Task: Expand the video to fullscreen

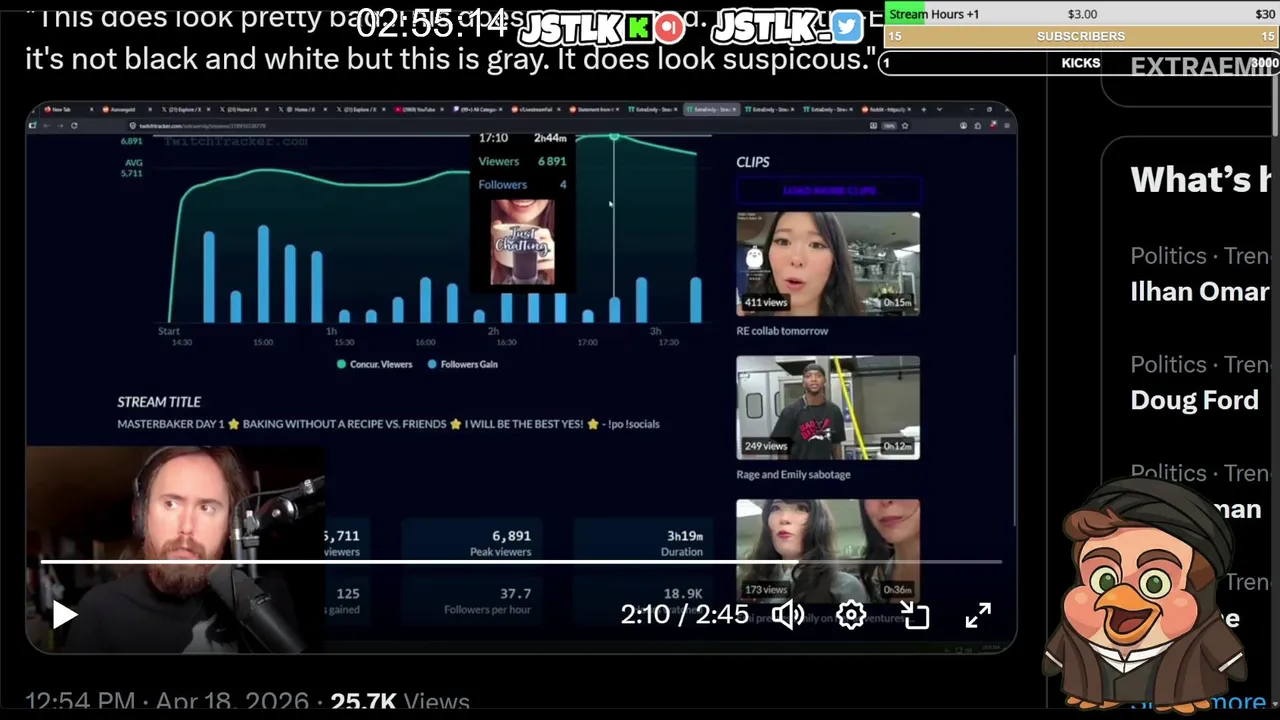Action: pyautogui.click(x=978, y=614)
